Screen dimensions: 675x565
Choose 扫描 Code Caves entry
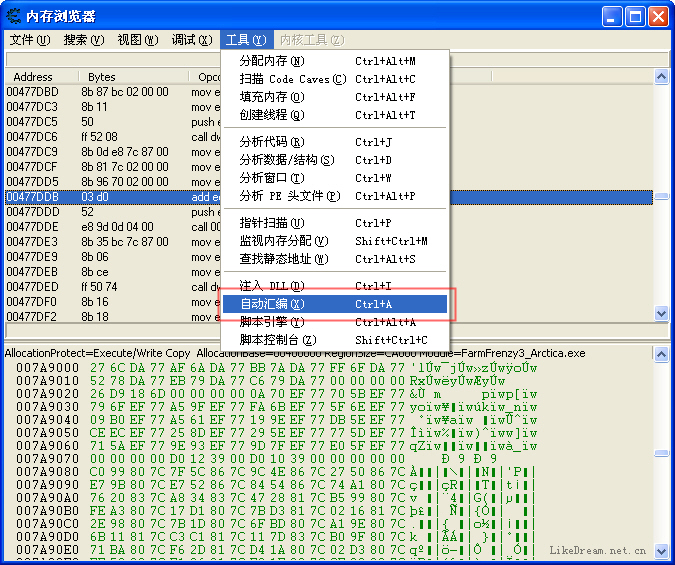click(x=335, y=79)
